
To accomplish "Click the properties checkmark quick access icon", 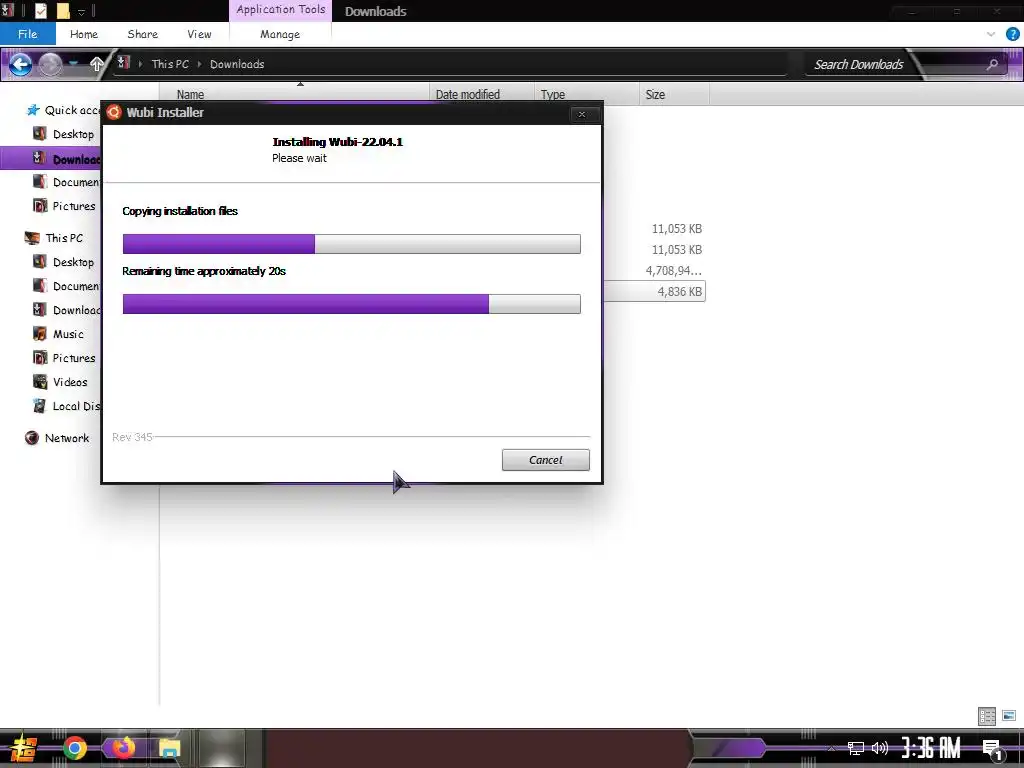I will click(x=40, y=10).
